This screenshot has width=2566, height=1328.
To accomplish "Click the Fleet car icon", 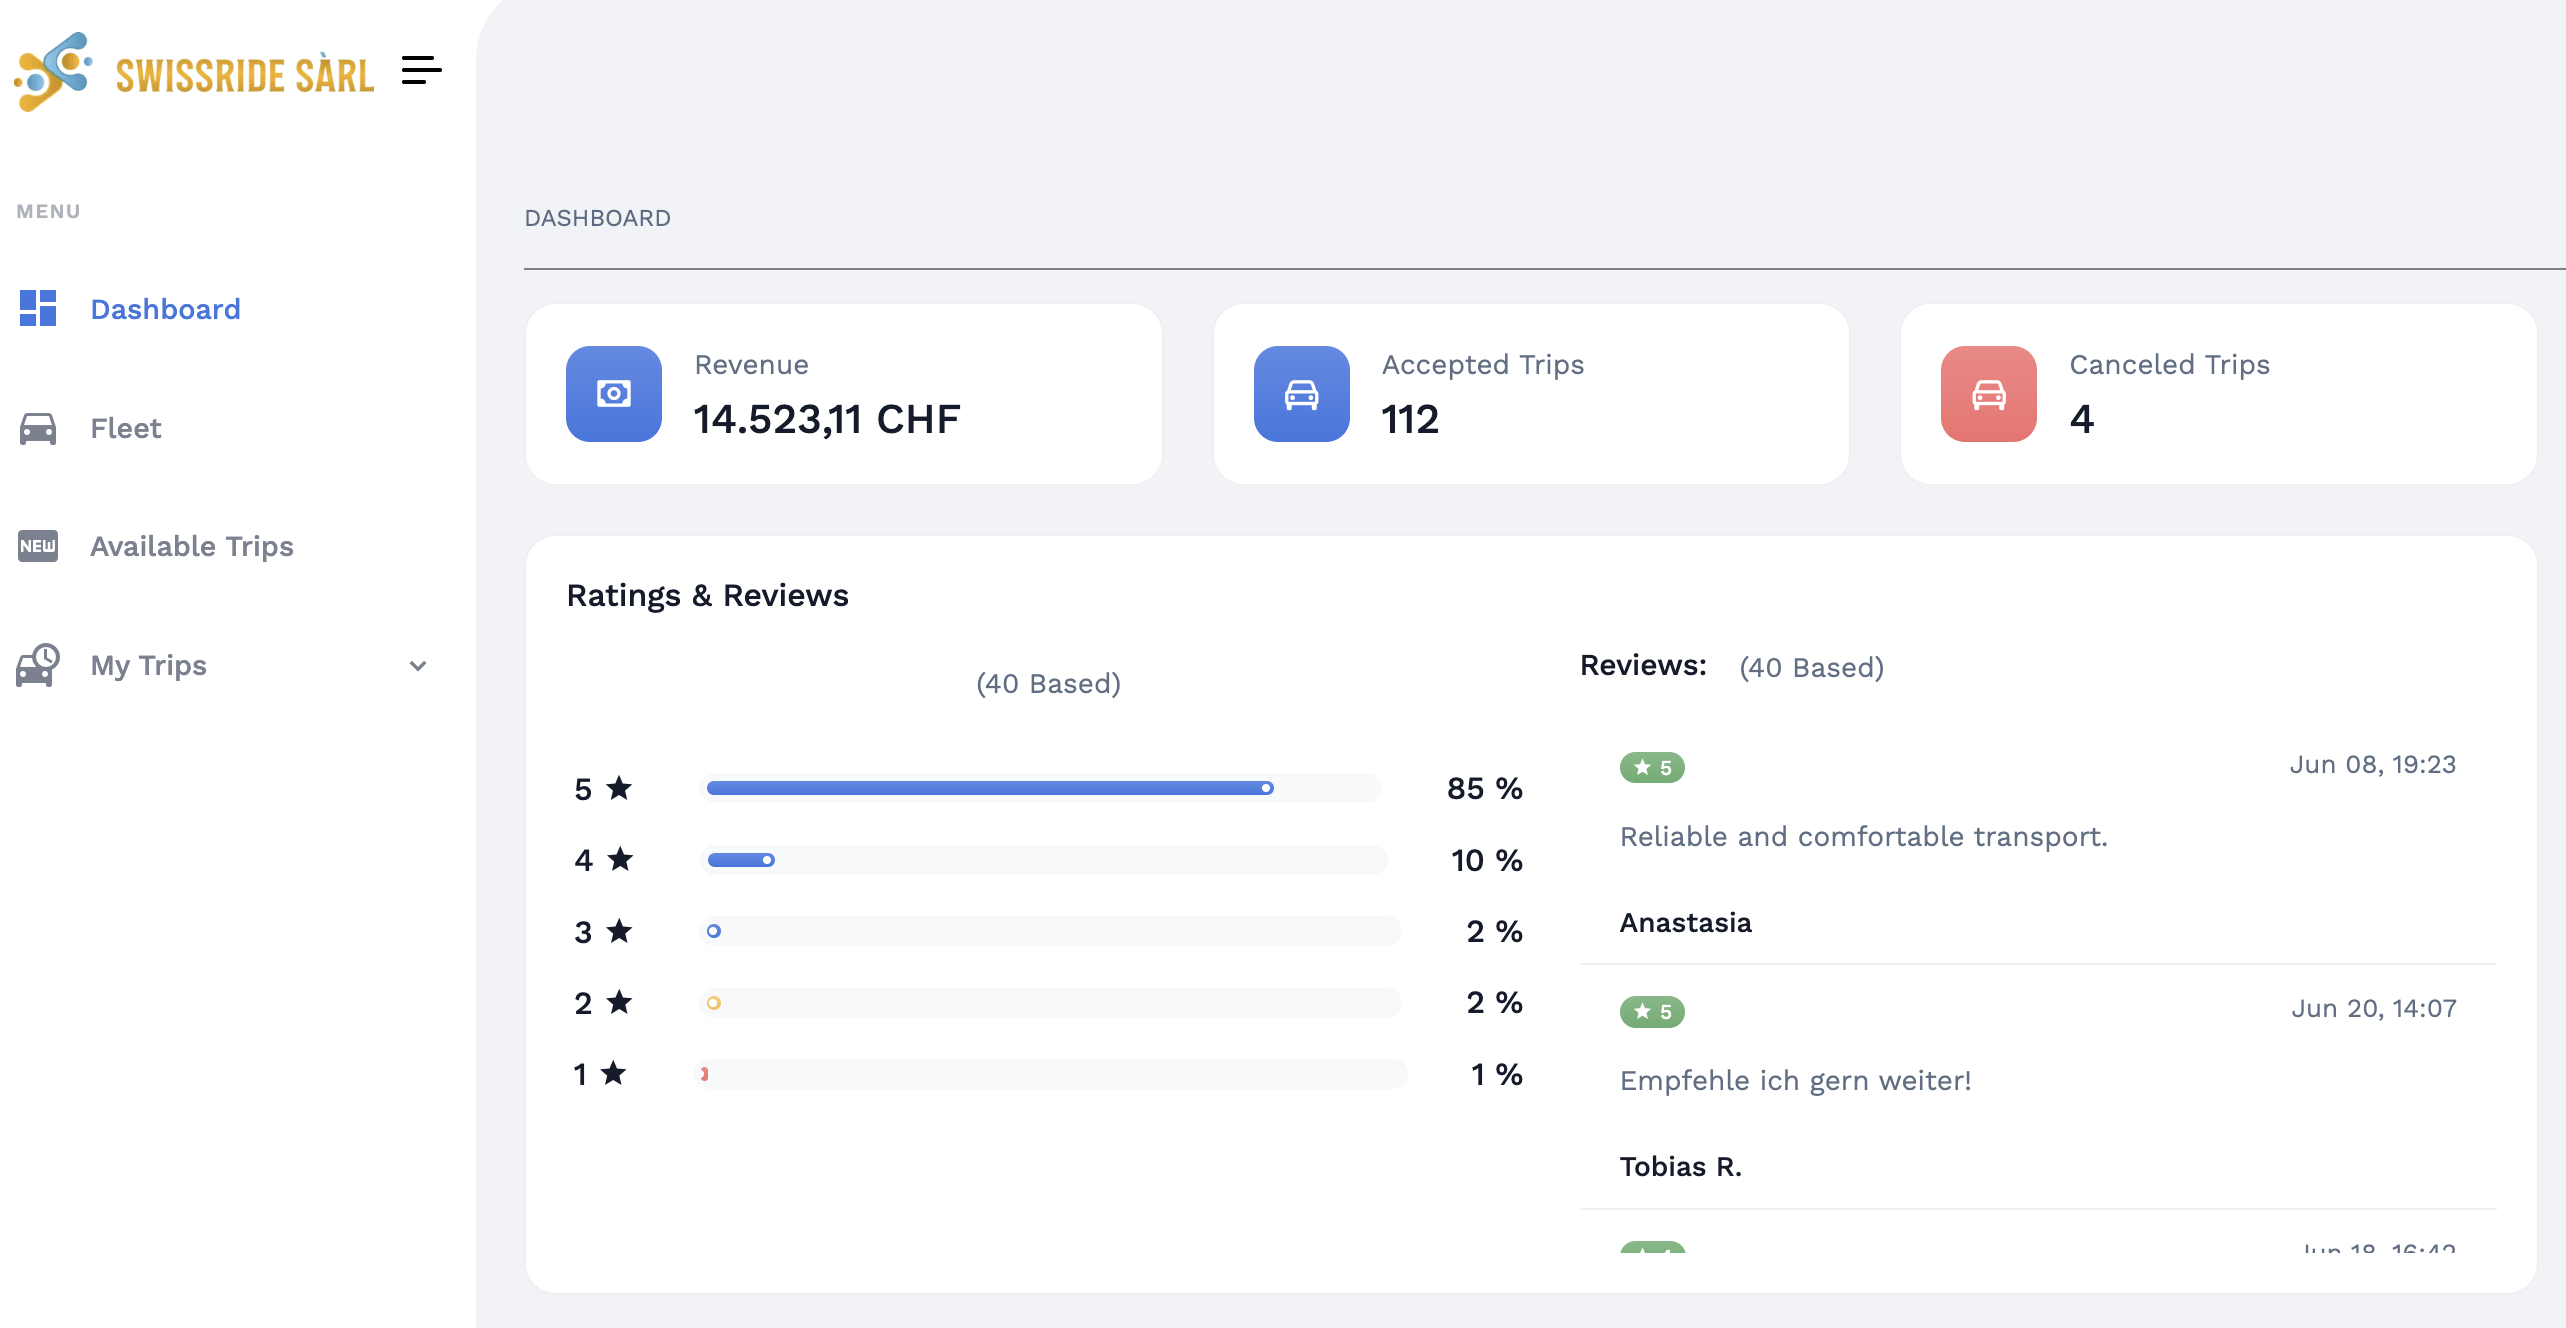I will (38, 428).
